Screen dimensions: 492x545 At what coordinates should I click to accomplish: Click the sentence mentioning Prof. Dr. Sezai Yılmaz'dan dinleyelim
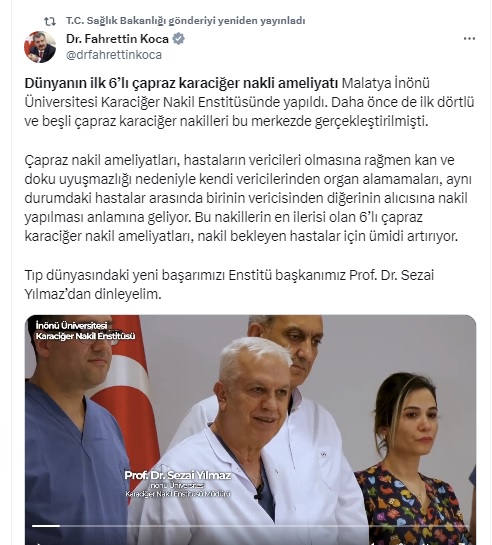click(x=229, y=285)
